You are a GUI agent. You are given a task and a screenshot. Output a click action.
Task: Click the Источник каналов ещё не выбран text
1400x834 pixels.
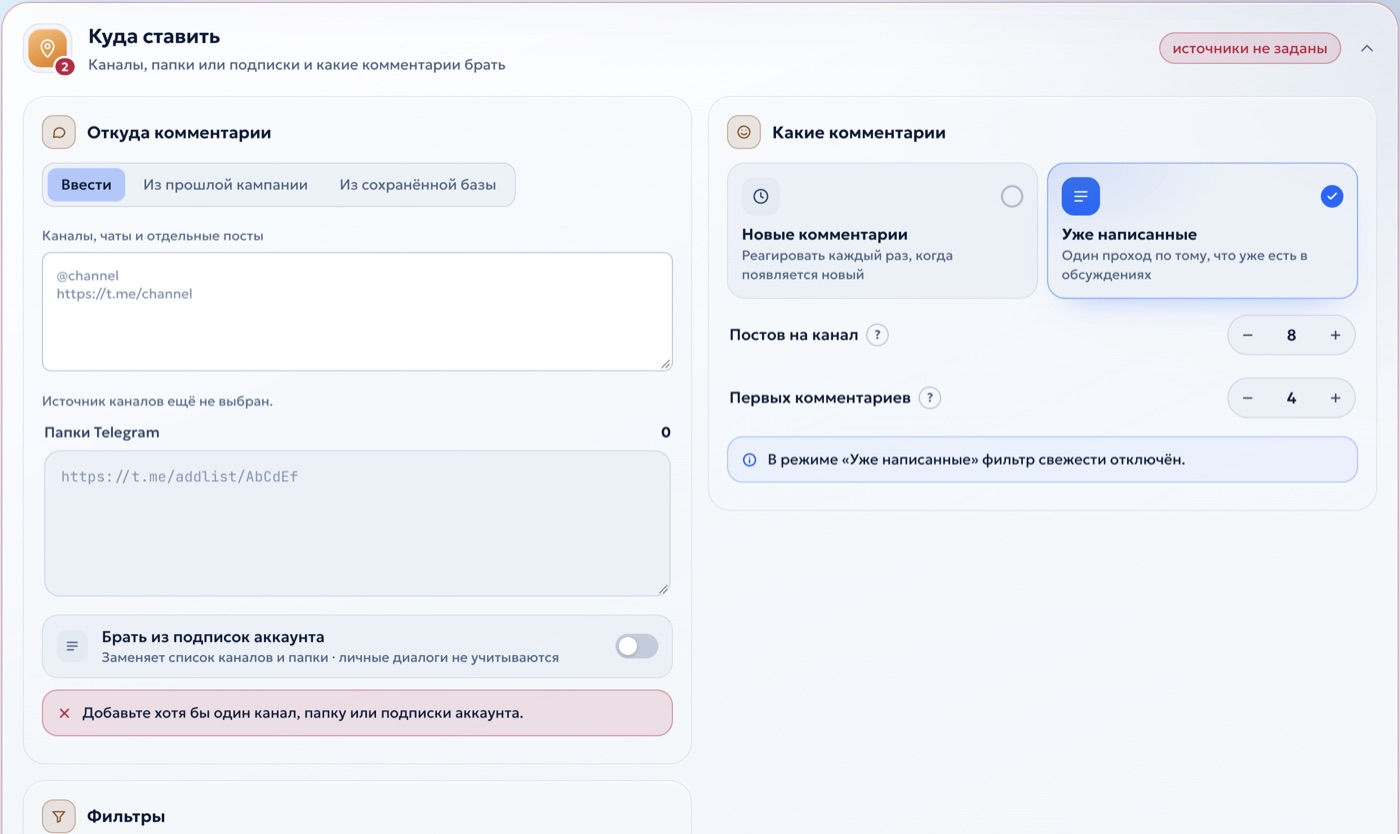[157, 401]
